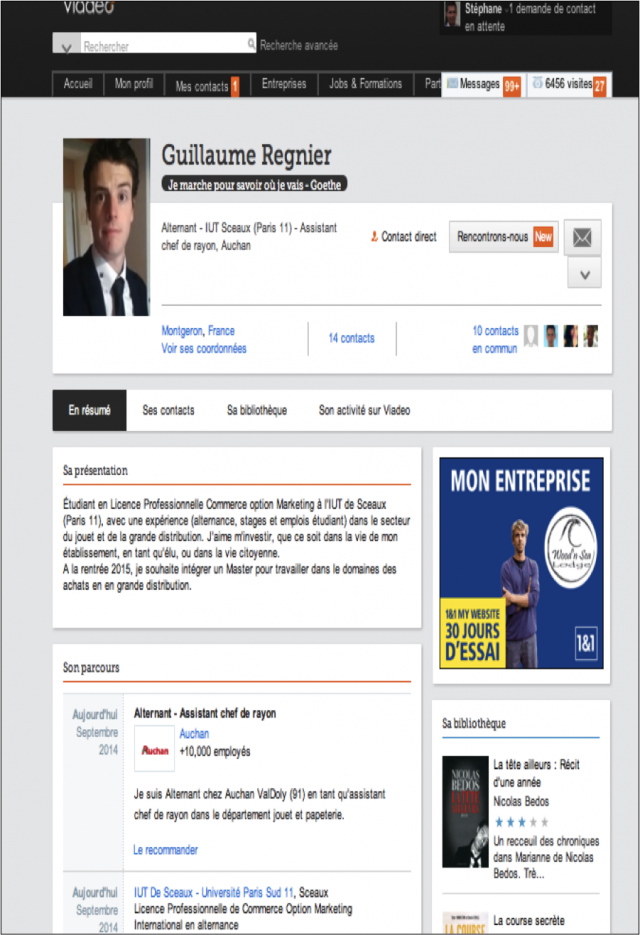
Task: Switch to the Ses contacts tab
Action: [168, 410]
